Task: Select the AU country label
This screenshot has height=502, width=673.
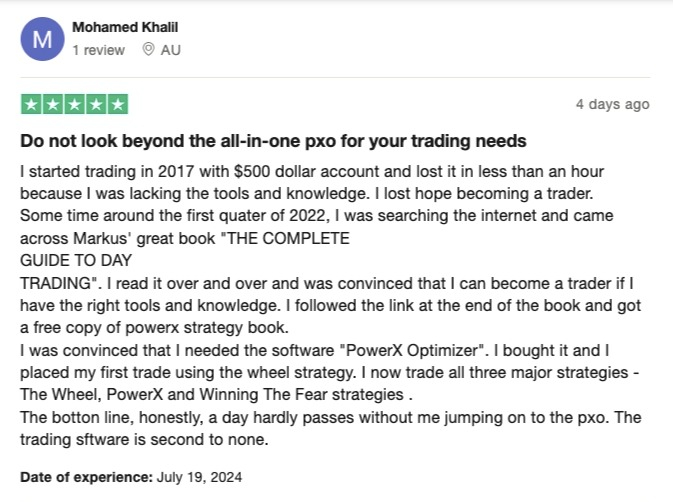Action: coord(170,50)
